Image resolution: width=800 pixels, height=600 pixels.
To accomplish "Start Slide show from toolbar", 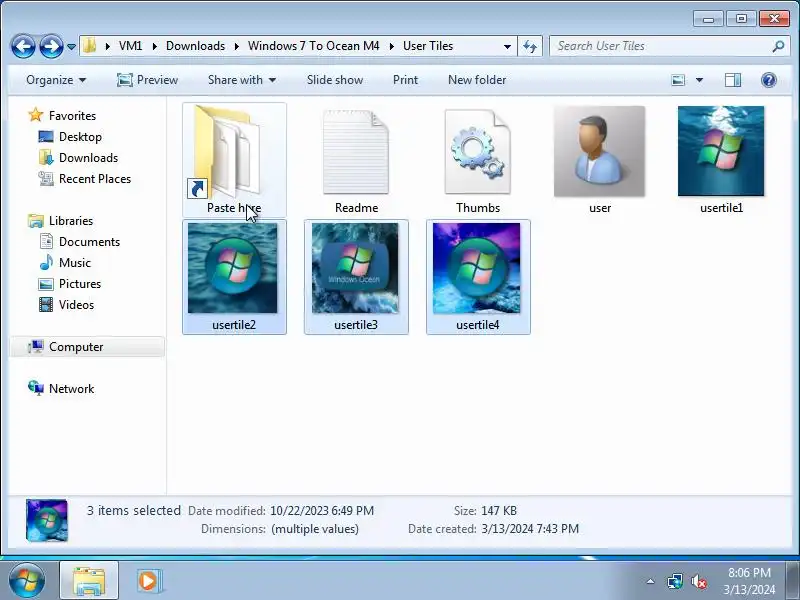I will pos(335,80).
